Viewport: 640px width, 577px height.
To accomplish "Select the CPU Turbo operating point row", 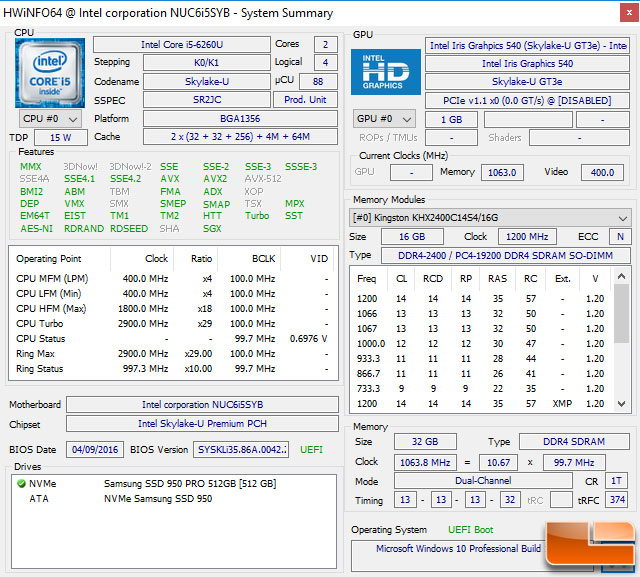I will 173,324.
